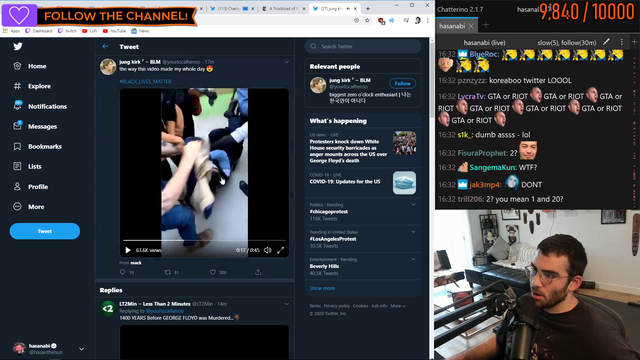Click the Search Twitter field
This screenshot has height=360, width=640.
point(363,47)
